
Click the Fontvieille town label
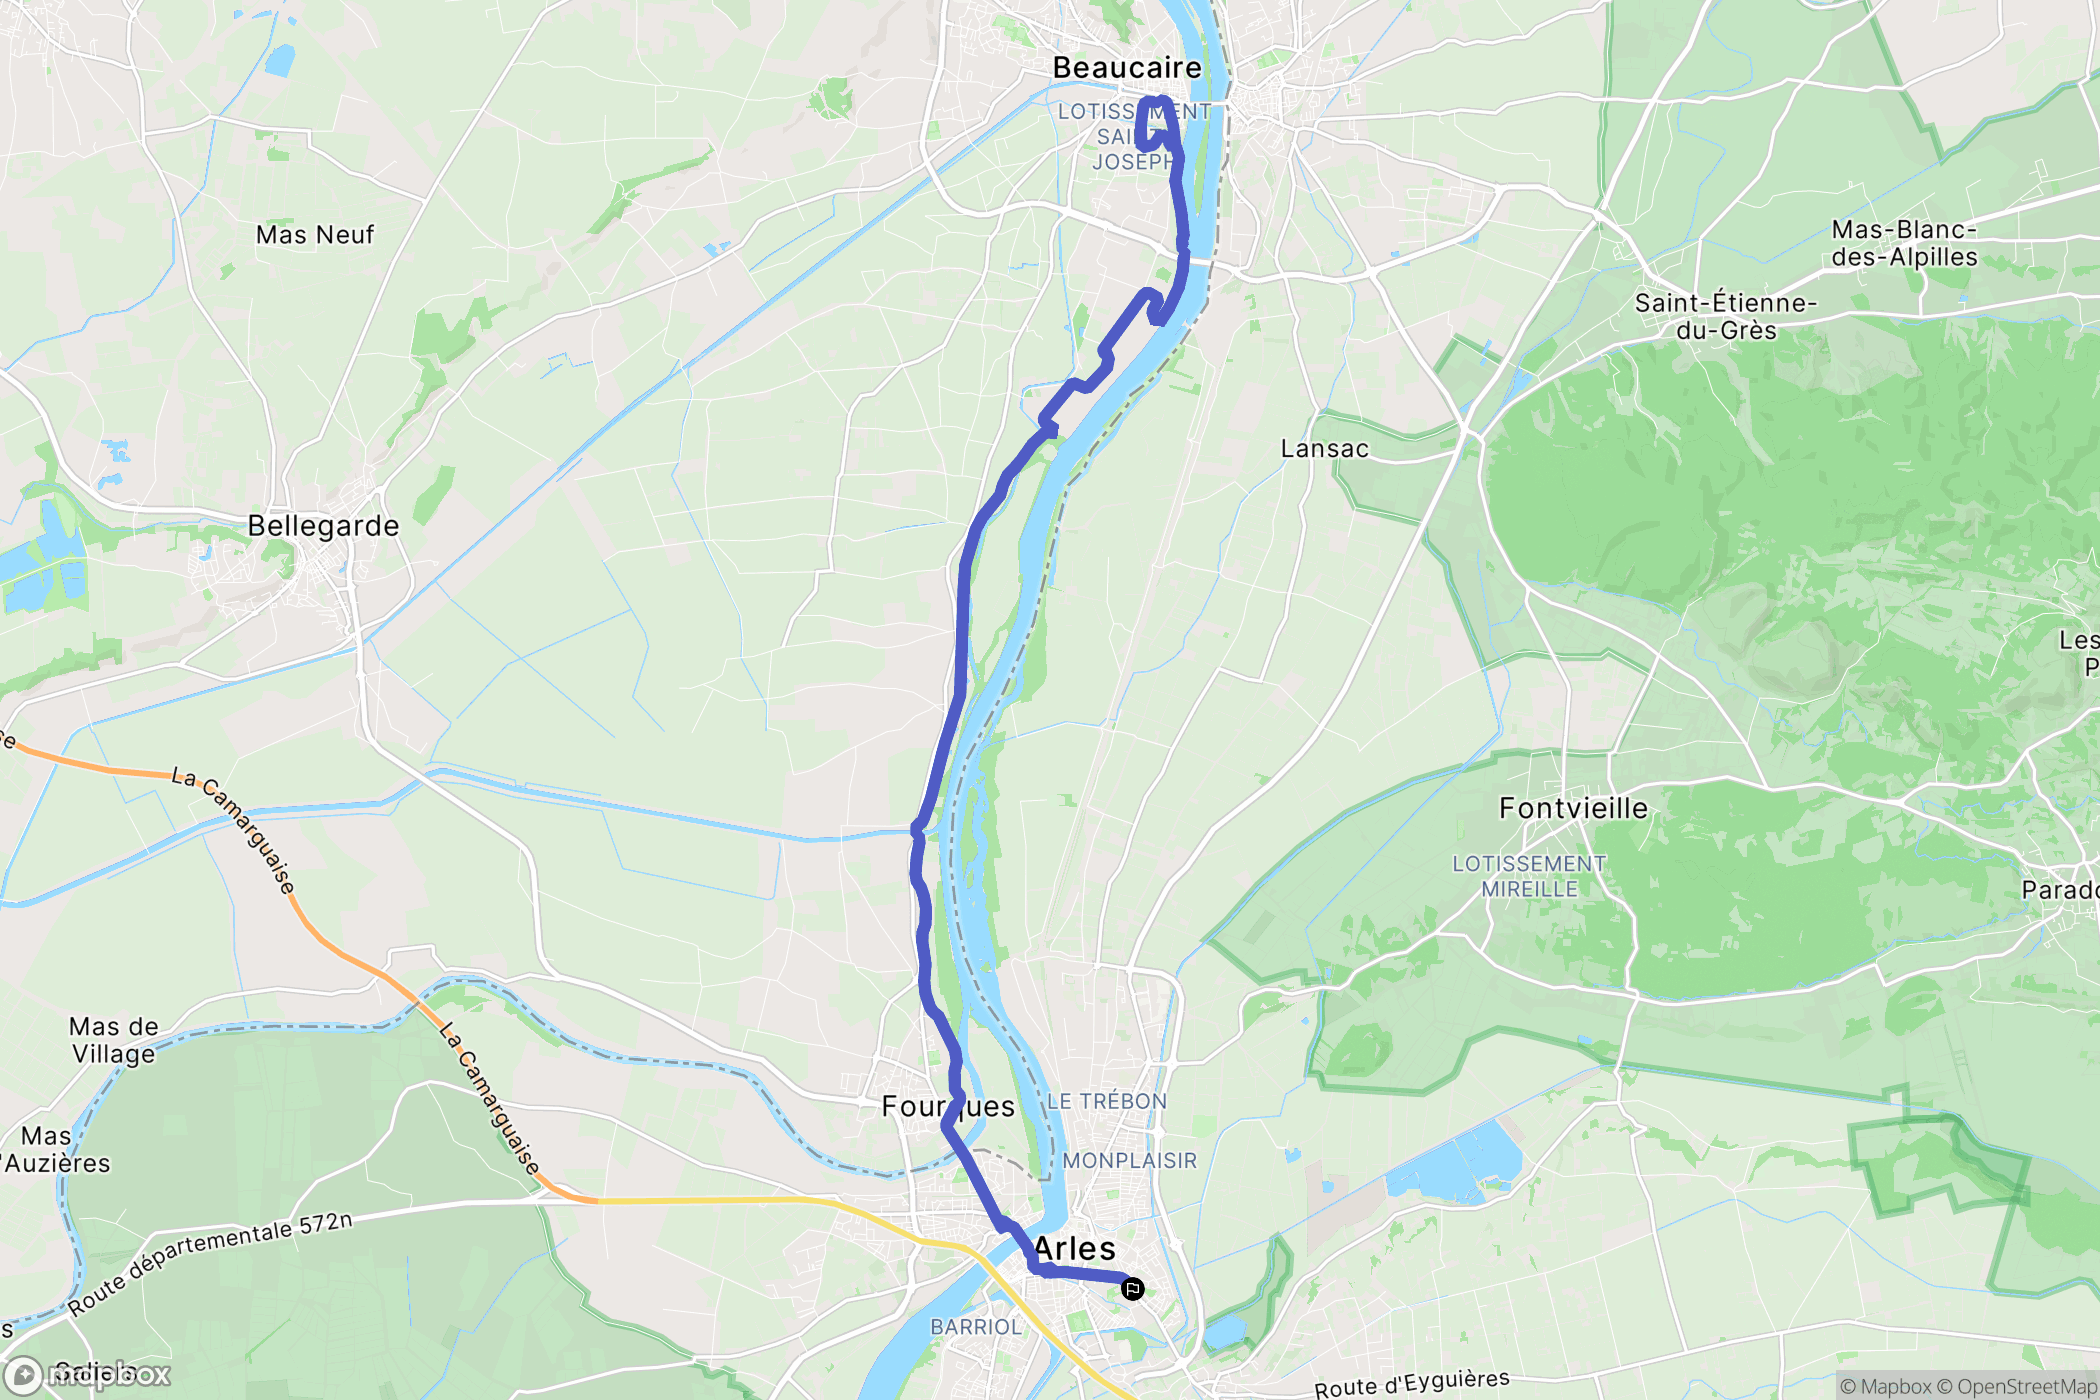1573,808
